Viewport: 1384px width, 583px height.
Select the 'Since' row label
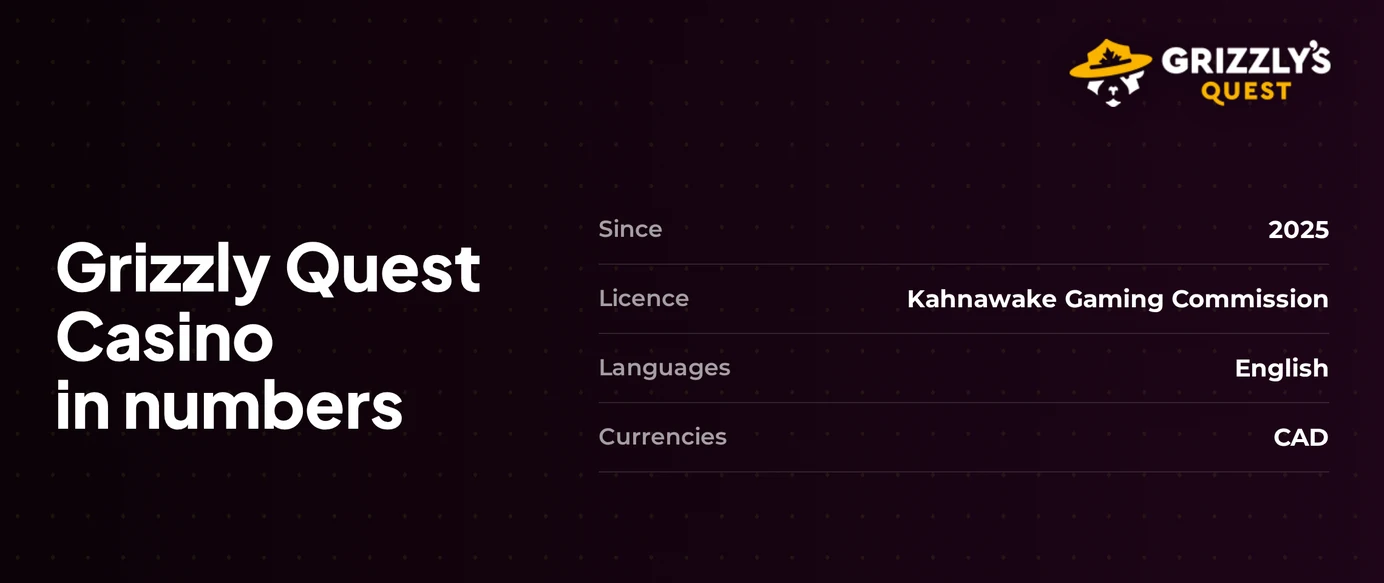click(630, 229)
